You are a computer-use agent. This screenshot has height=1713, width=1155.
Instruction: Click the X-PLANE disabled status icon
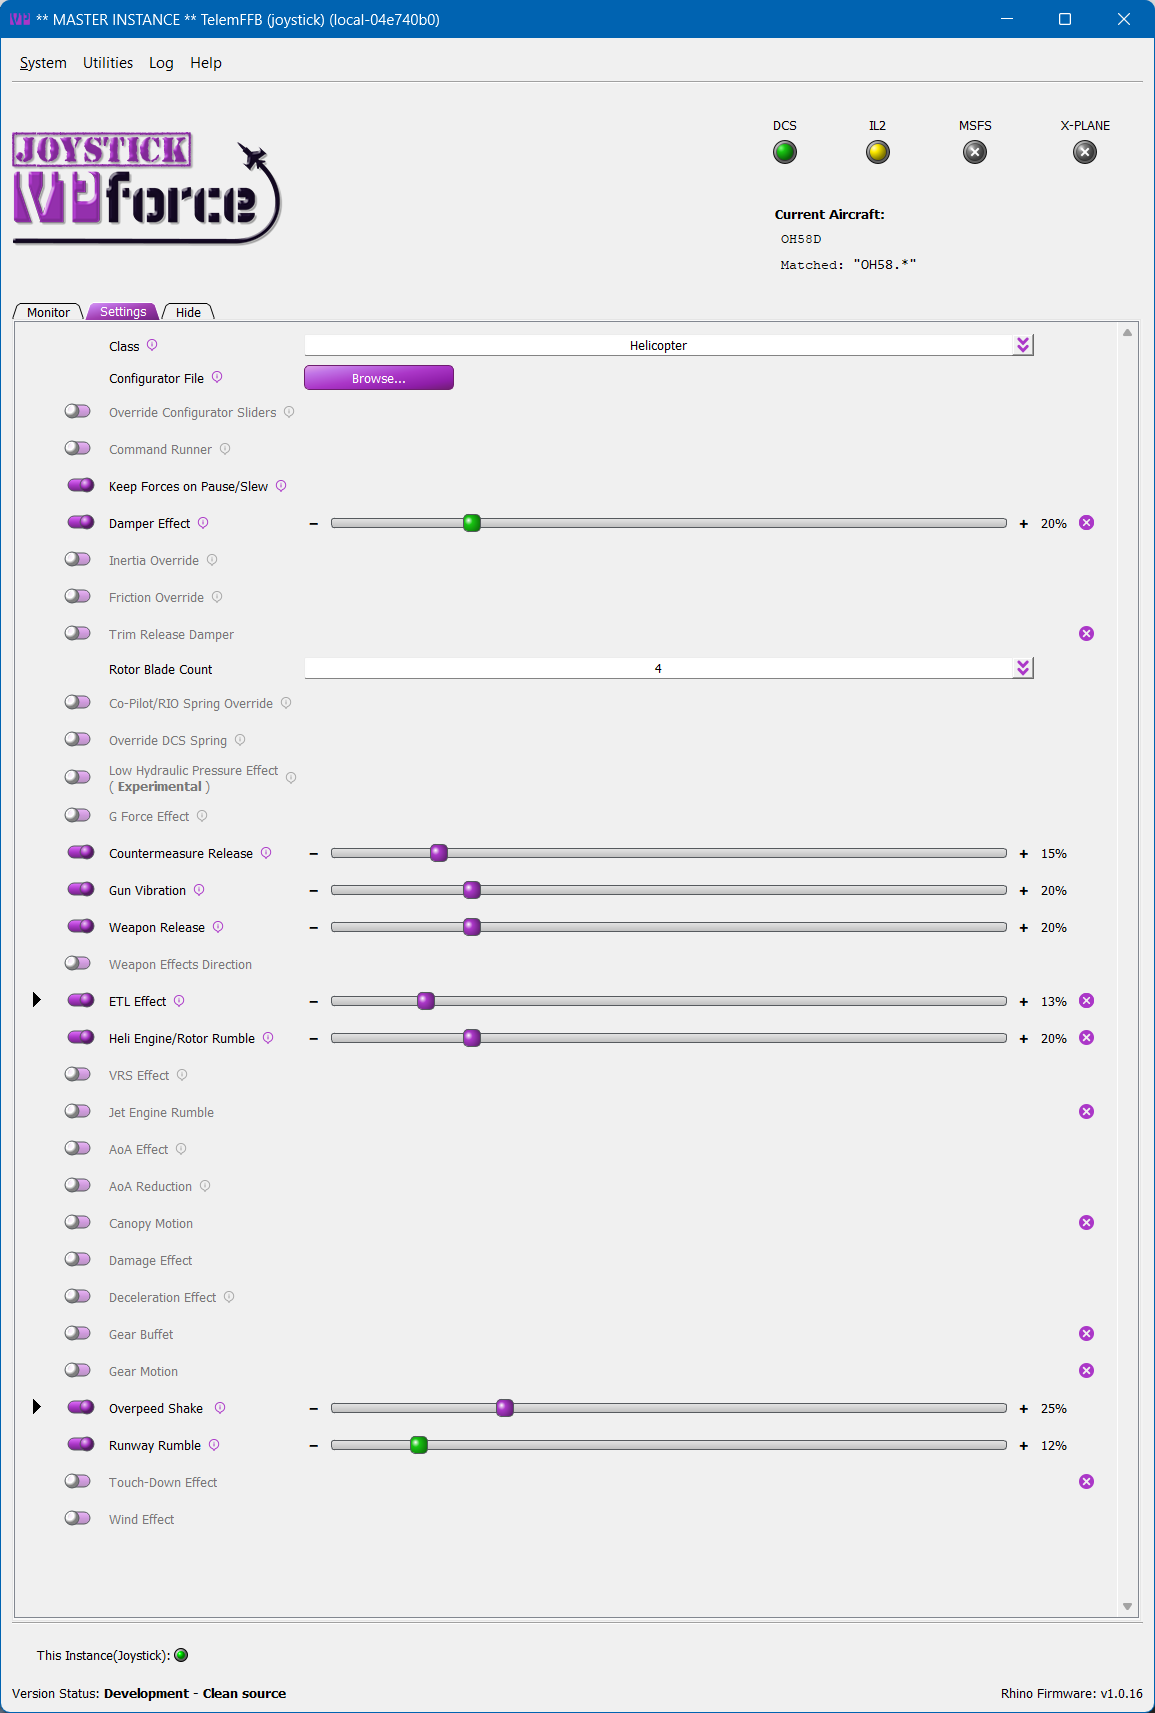pos(1085,152)
